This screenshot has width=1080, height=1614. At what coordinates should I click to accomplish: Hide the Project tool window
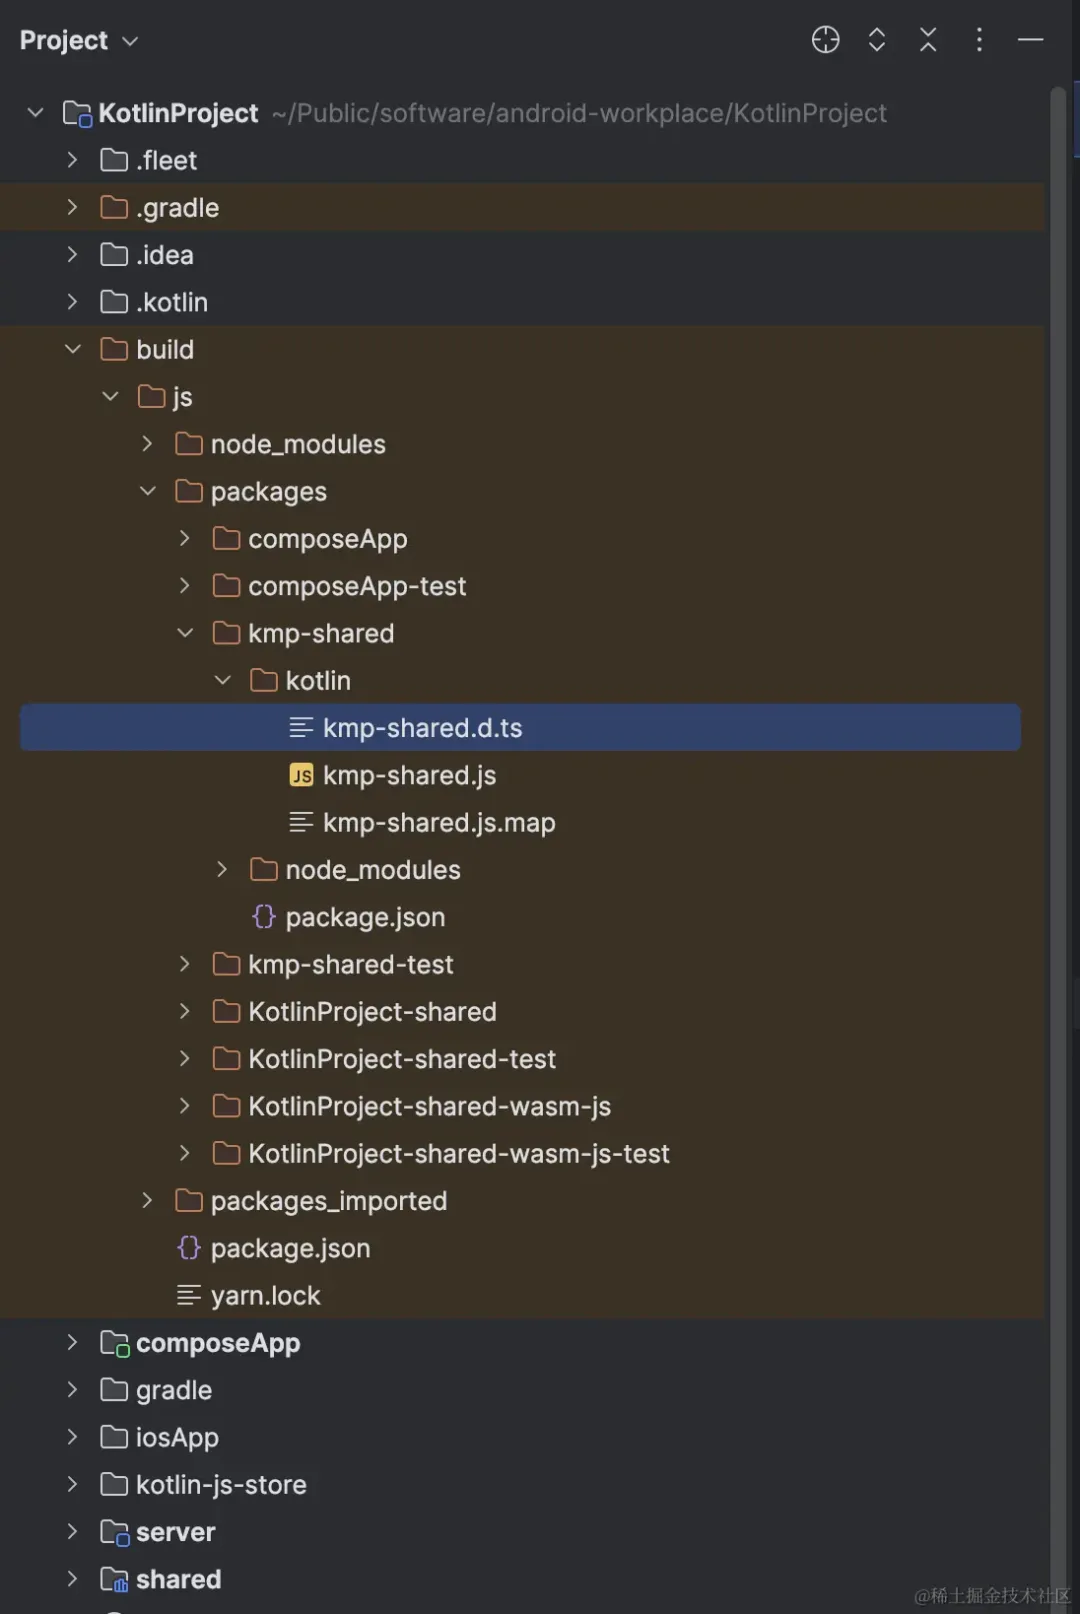point(1031,40)
